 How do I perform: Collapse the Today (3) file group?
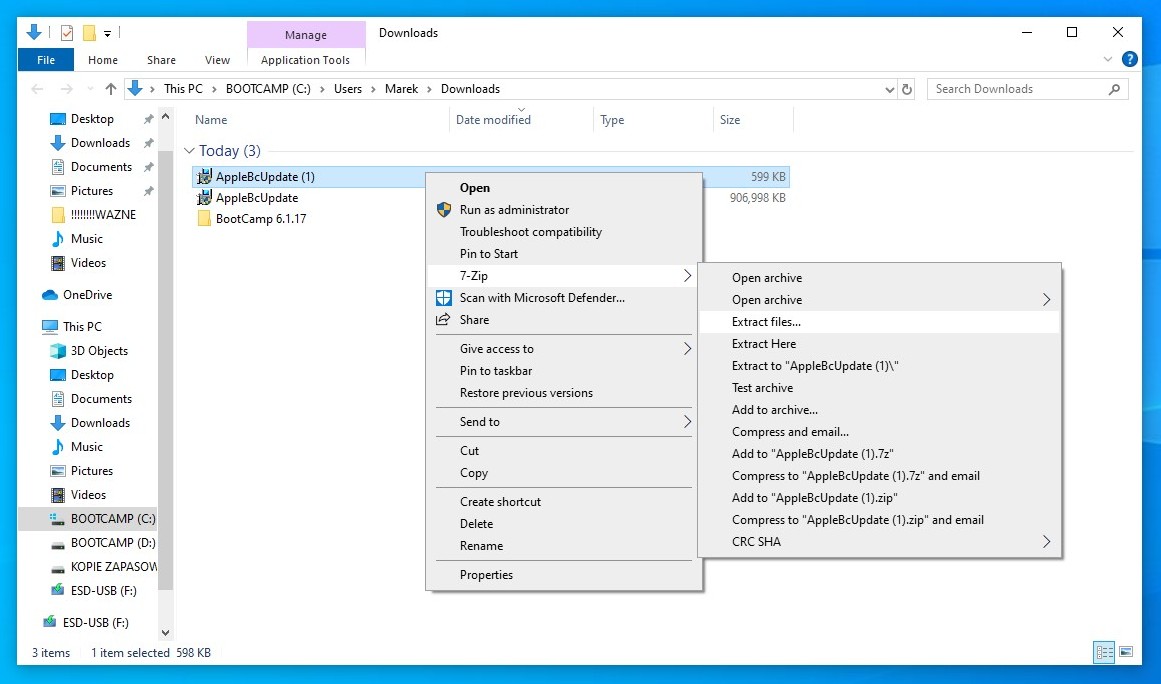click(x=189, y=151)
